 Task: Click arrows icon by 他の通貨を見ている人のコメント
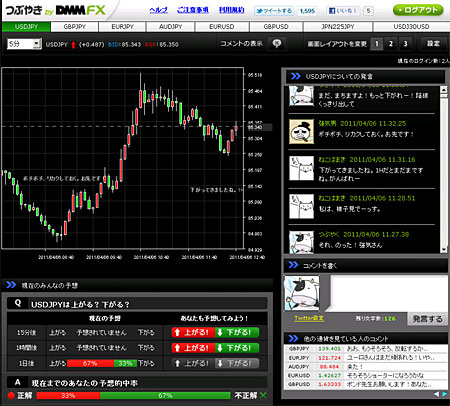coord(293,339)
